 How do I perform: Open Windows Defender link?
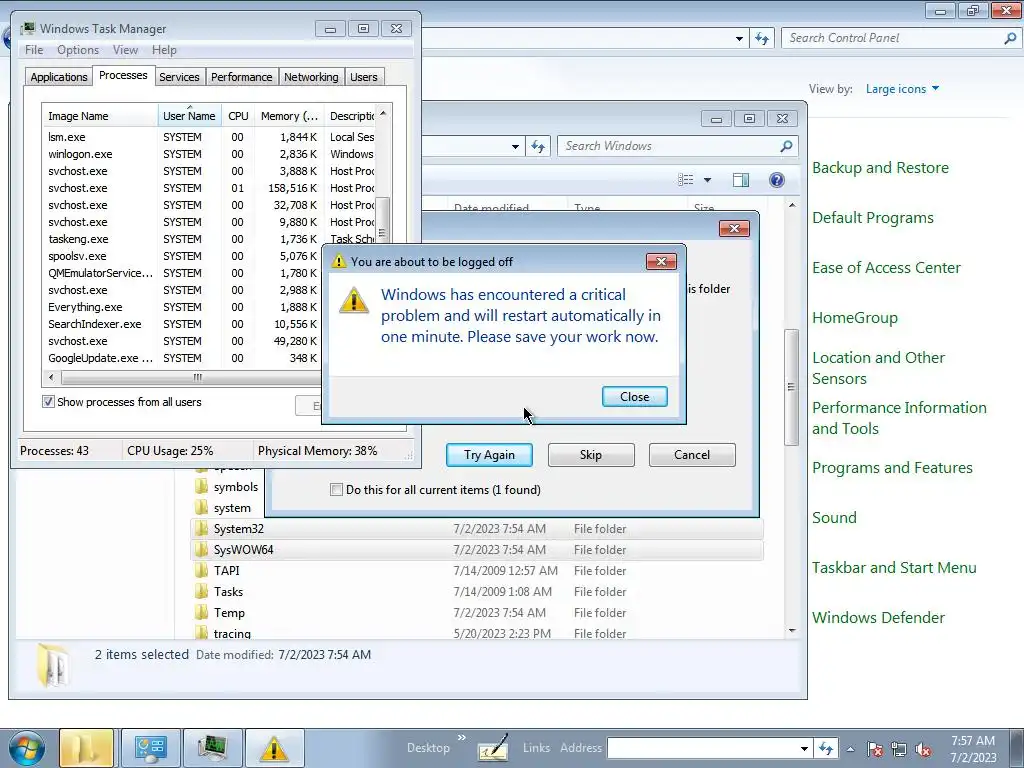878,617
